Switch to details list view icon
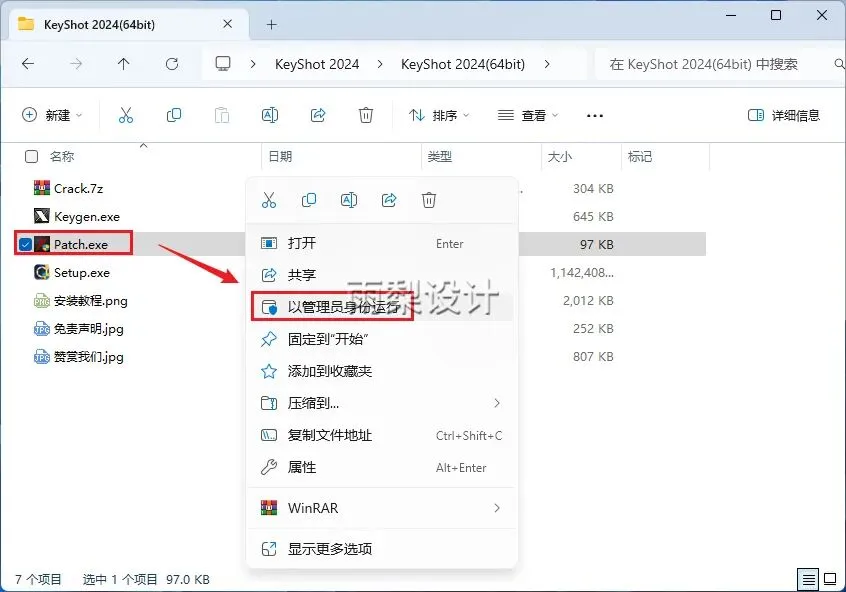Viewport: 846px width, 592px height. click(x=808, y=580)
